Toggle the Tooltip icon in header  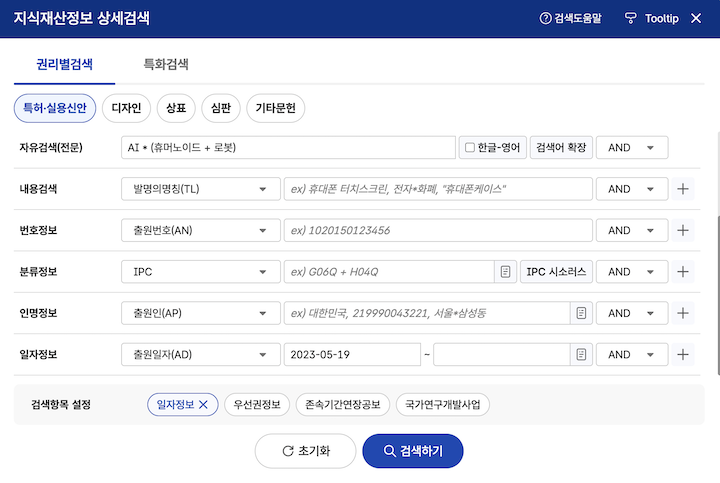tap(630, 18)
